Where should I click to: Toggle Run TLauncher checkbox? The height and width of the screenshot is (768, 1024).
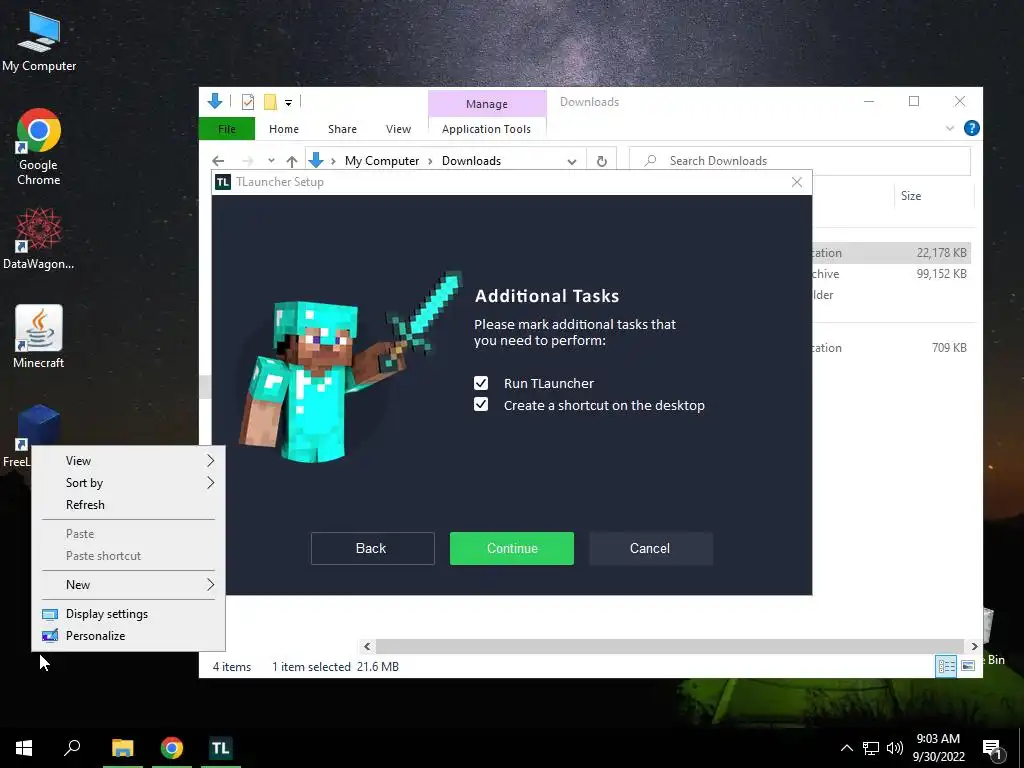481,383
